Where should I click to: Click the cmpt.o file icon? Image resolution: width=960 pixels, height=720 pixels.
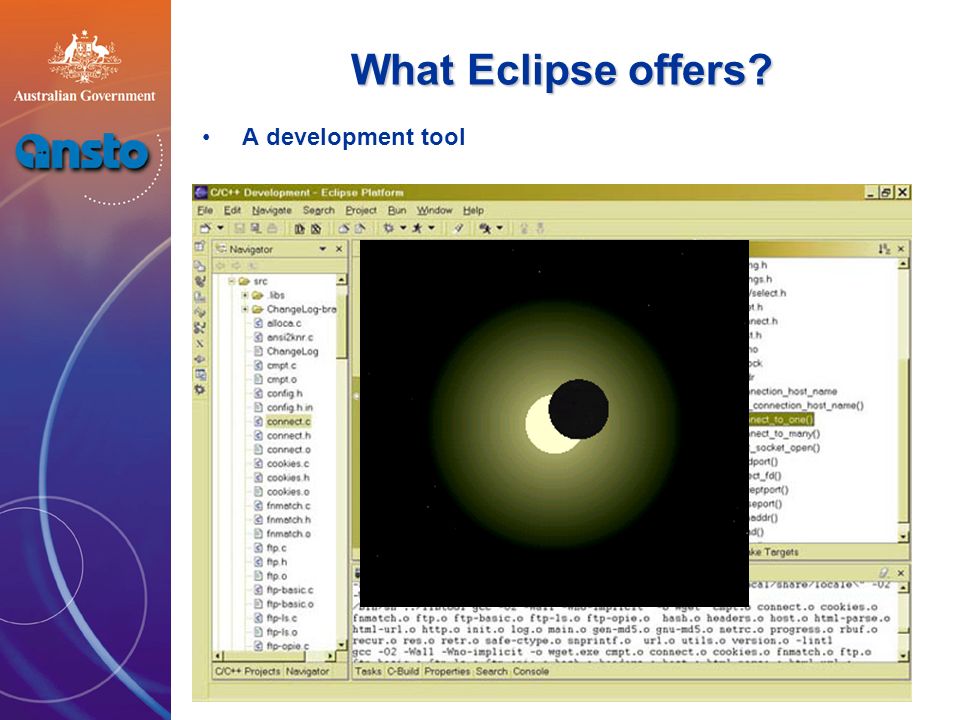(258, 380)
